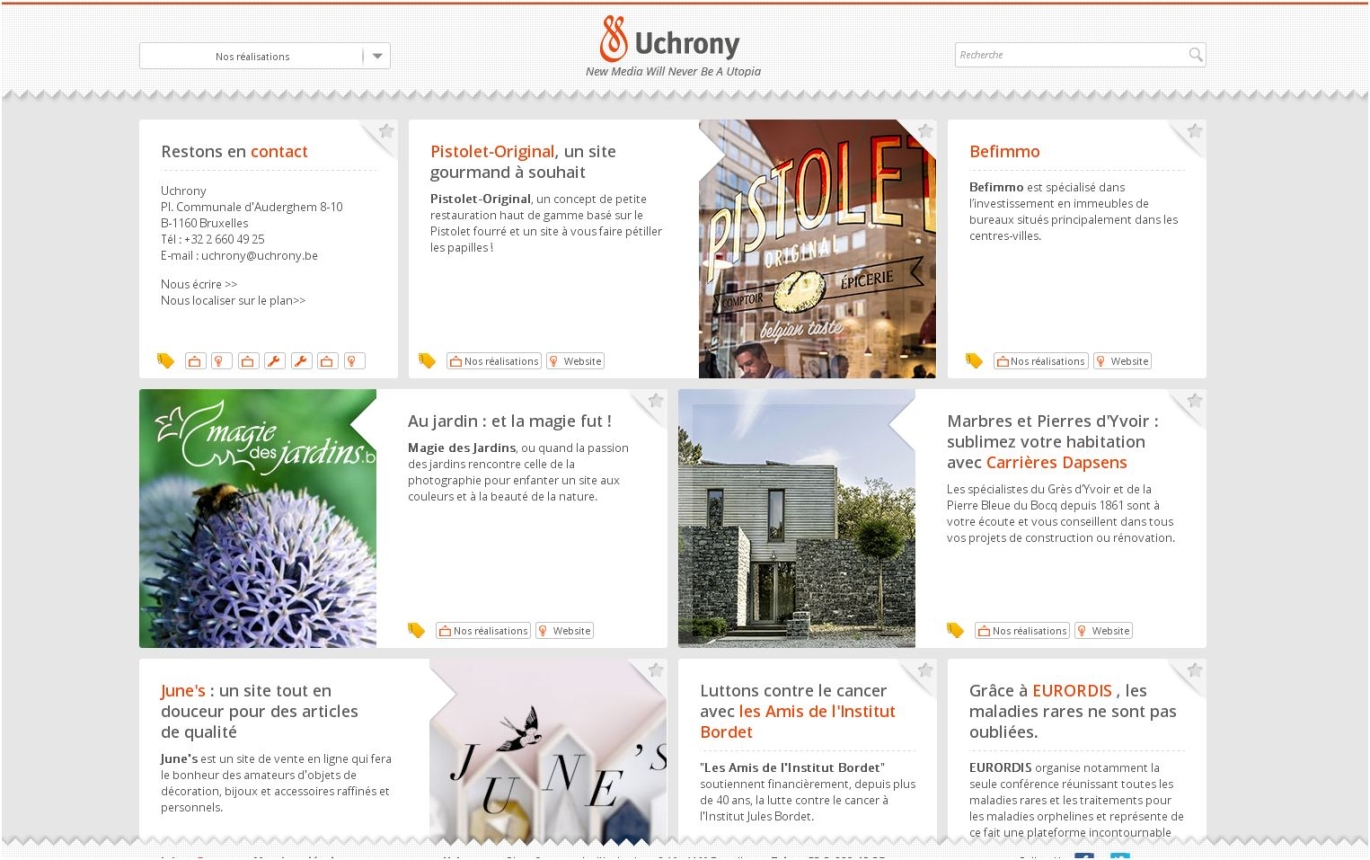Open the 'les Amis de l'Institut Bordet' title link
Image resolution: width=1370 pixels, height=860 pixels.
[797, 722]
